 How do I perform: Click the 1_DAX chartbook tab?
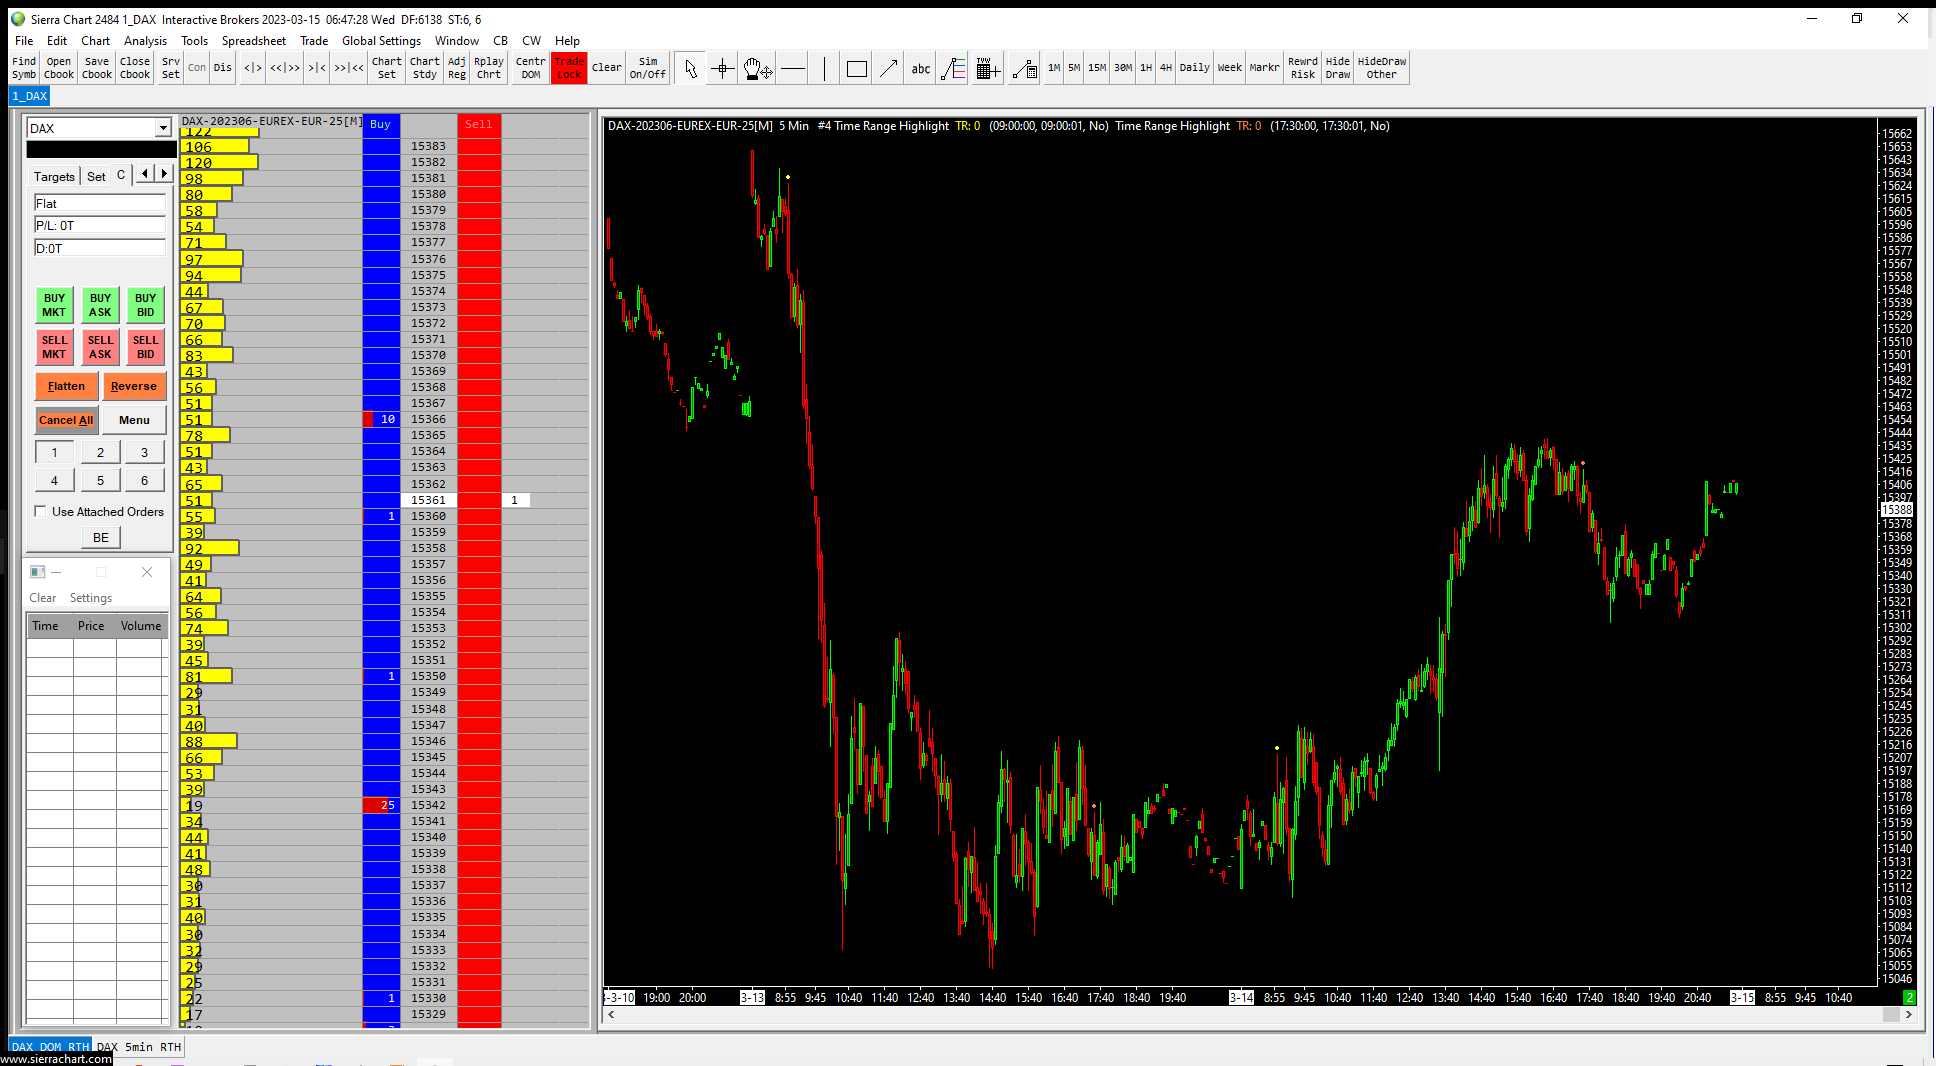point(30,96)
